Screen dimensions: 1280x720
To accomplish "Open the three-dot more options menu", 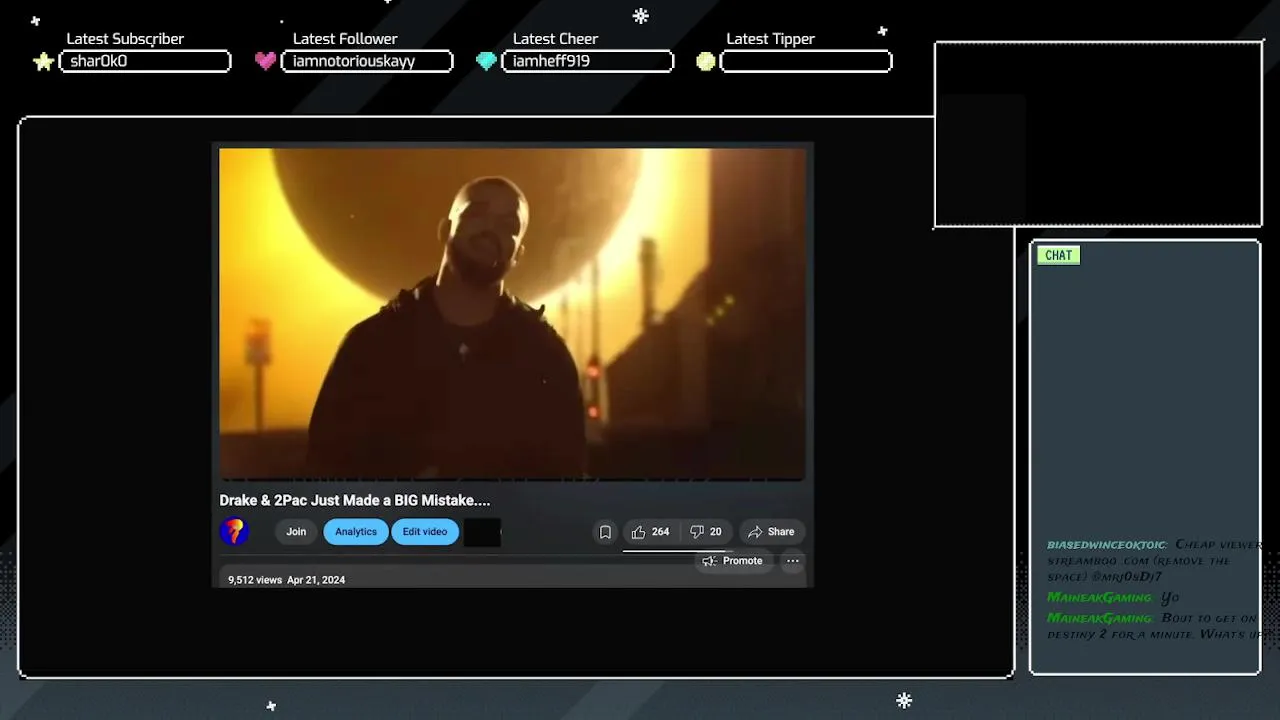I will [793, 561].
